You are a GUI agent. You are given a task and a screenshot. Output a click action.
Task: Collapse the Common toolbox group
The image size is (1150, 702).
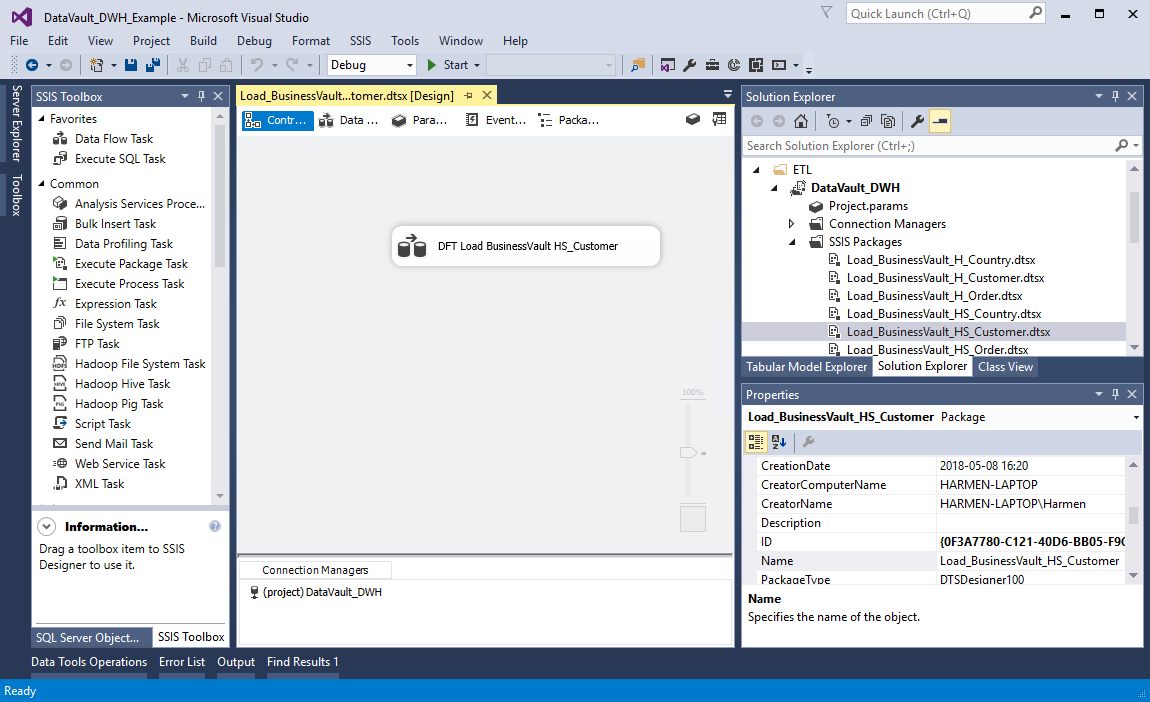point(42,183)
